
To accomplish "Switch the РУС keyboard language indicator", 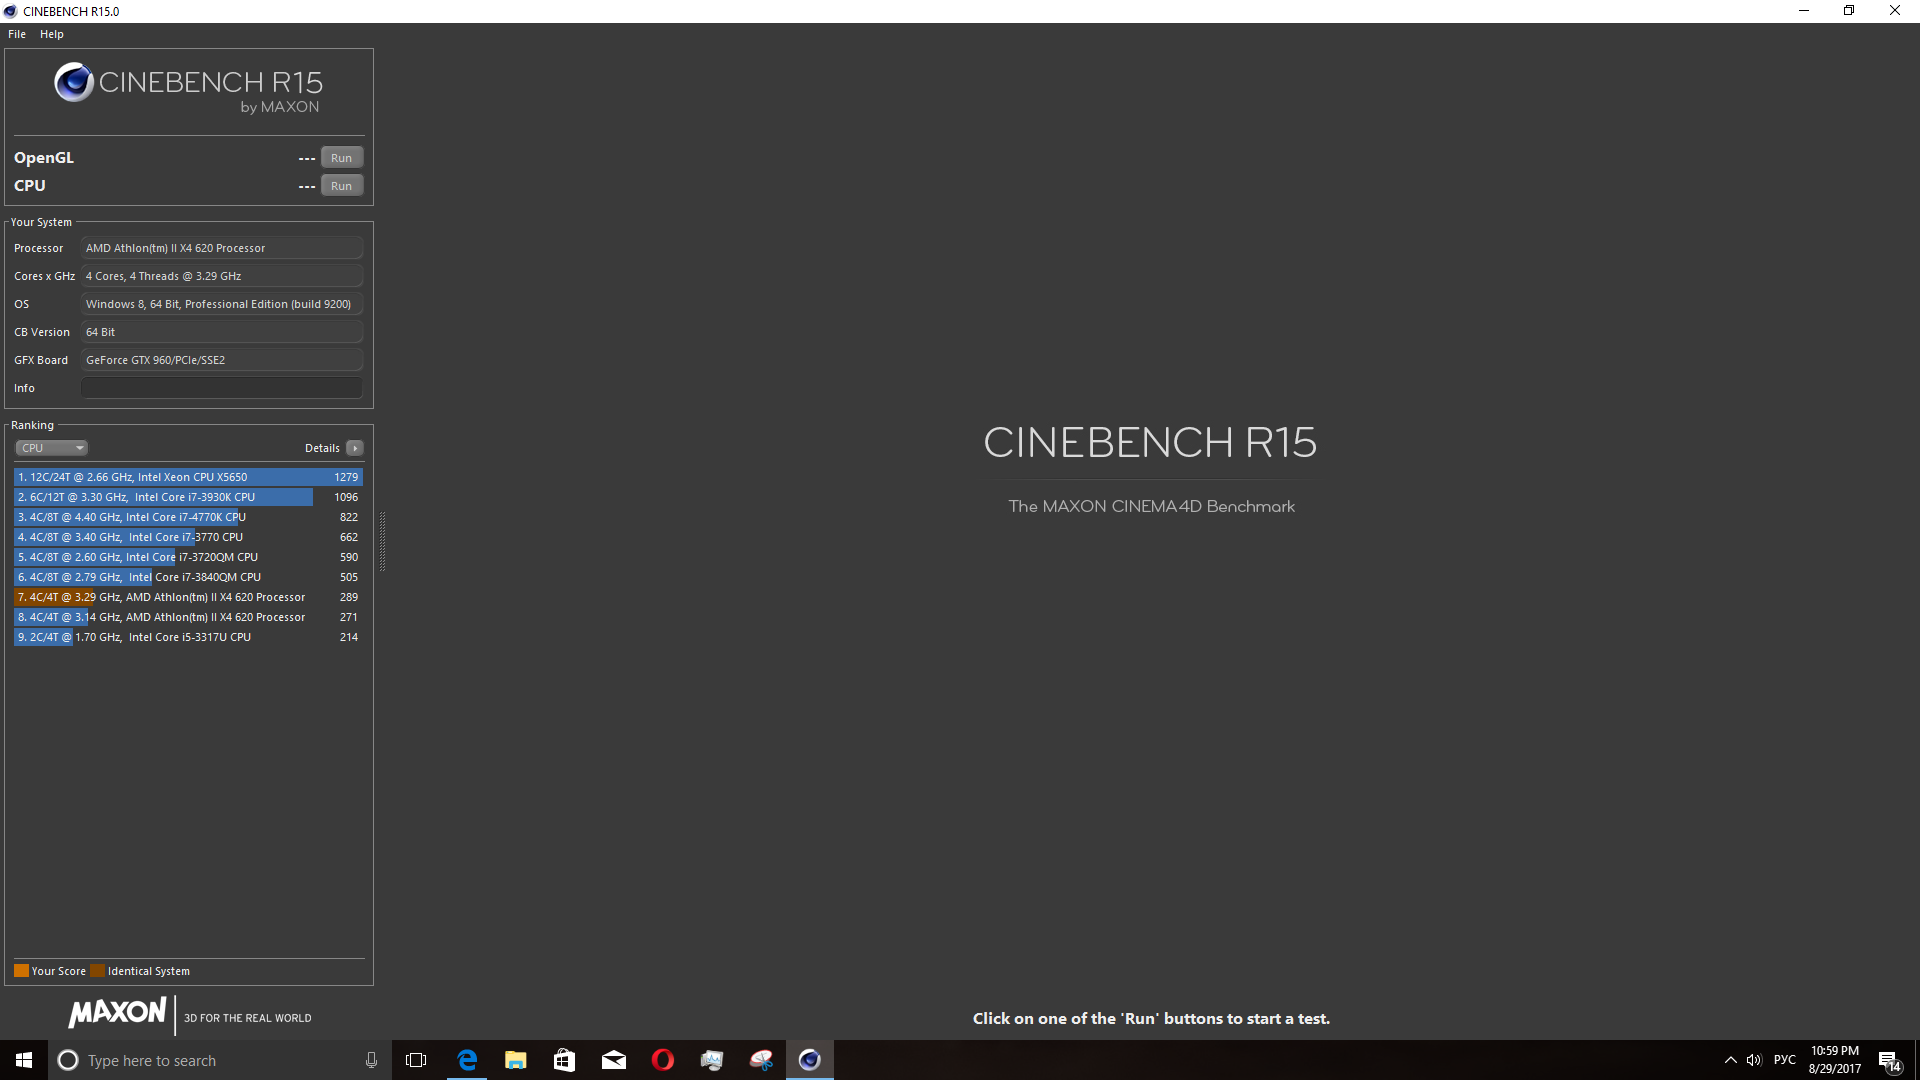I will pos(1784,1060).
